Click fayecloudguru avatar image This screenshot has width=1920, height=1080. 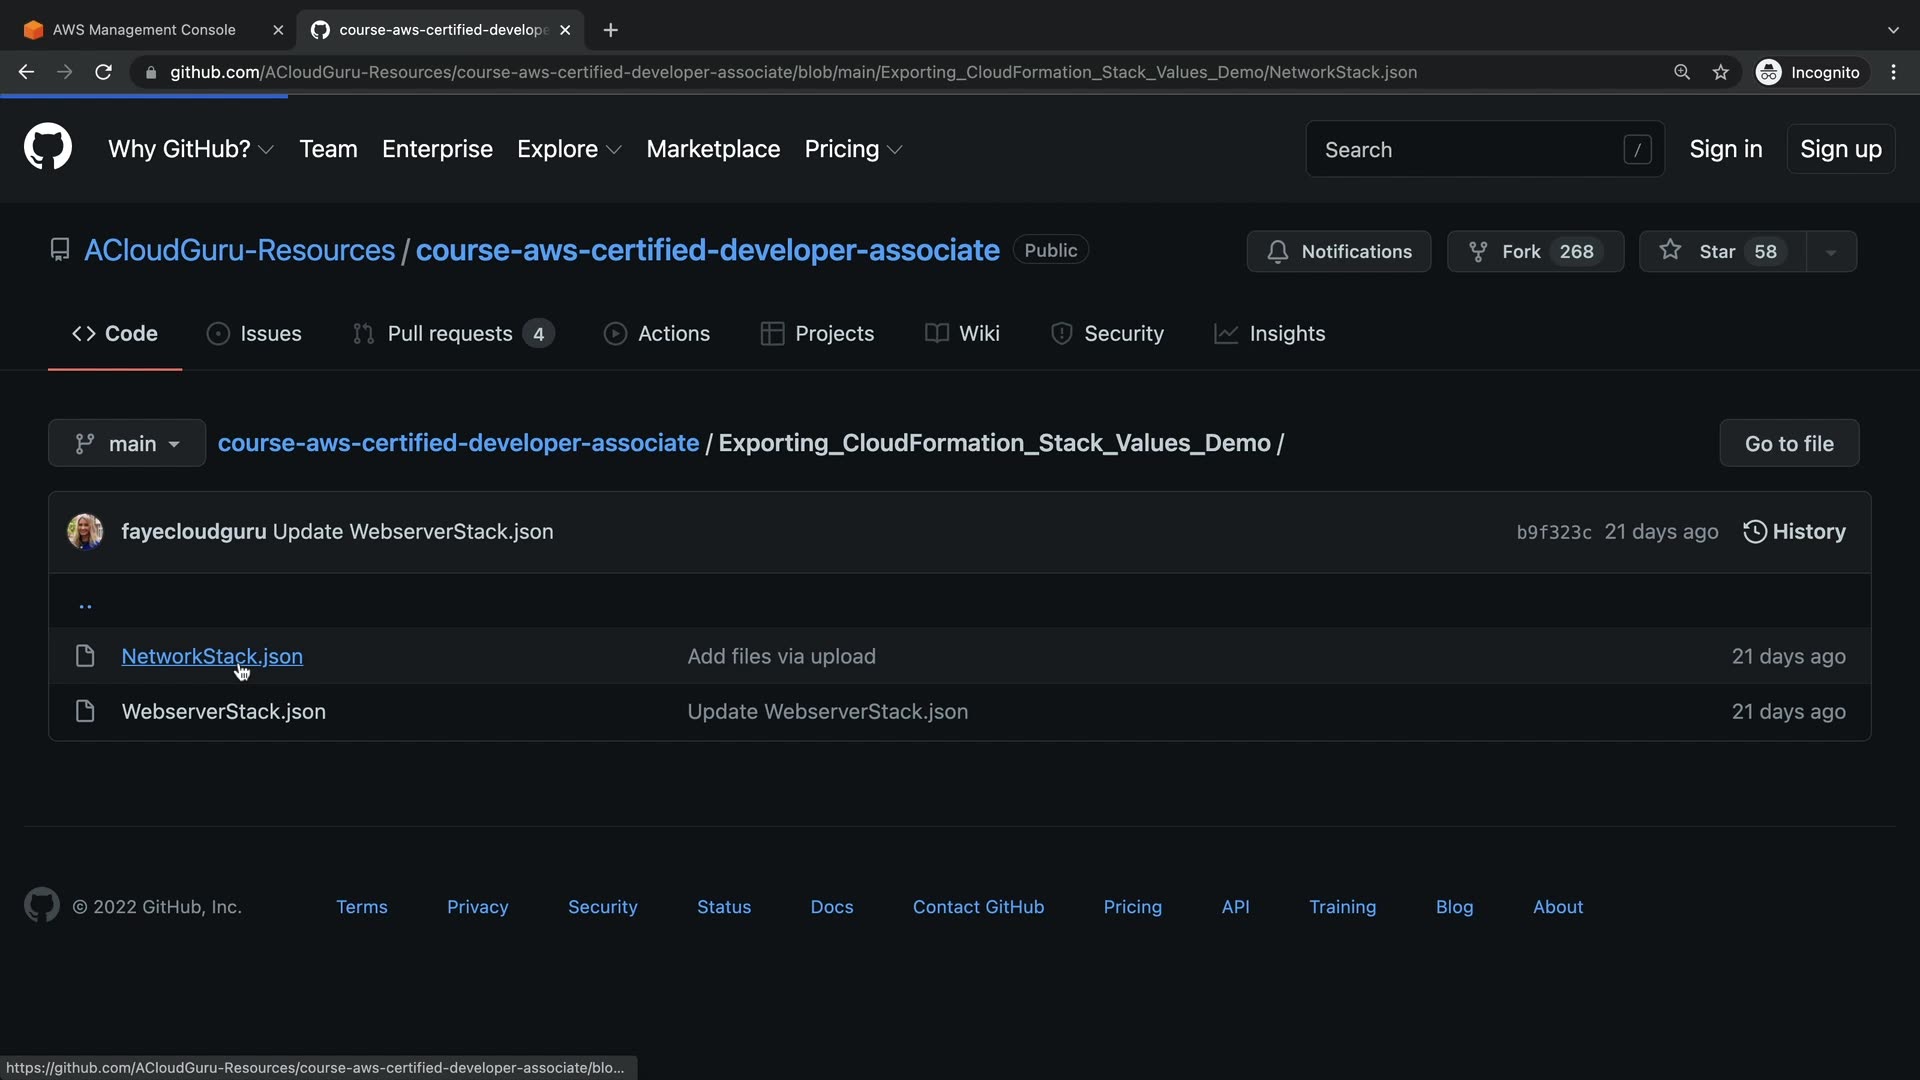pyautogui.click(x=85, y=531)
